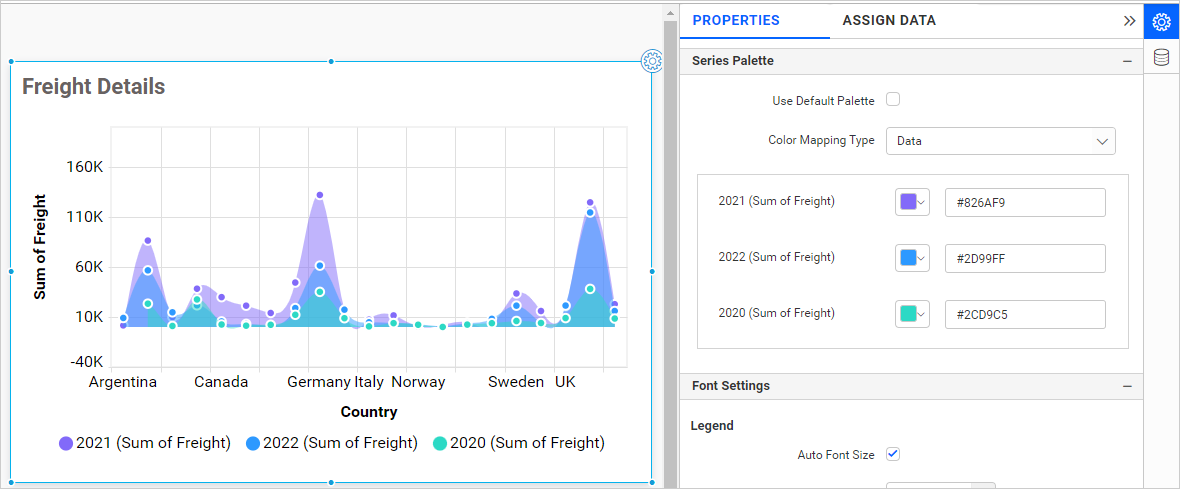Open the properties gear icon in sidebar
The height and width of the screenshot is (489, 1180).
1161,21
